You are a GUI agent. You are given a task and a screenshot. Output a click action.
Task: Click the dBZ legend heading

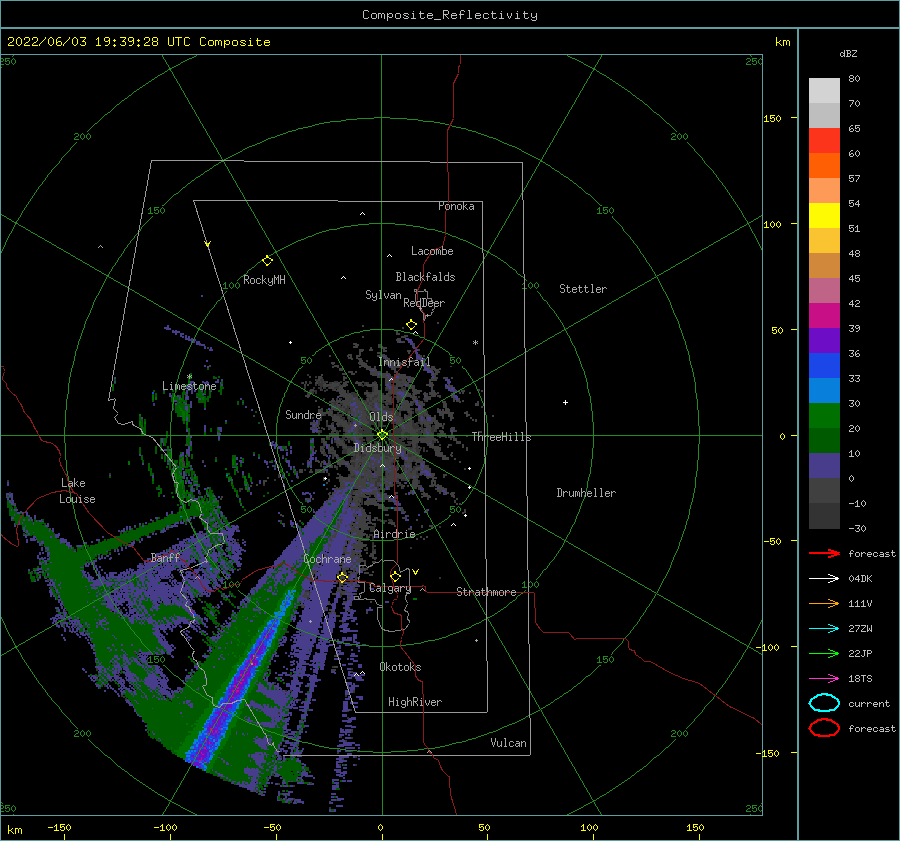click(848, 53)
